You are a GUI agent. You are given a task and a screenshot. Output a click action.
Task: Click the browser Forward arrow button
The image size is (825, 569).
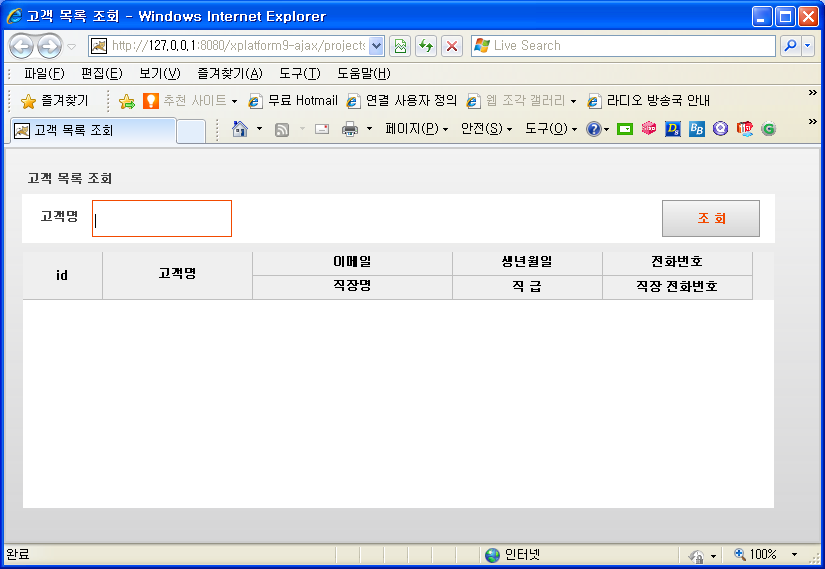(x=49, y=46)
